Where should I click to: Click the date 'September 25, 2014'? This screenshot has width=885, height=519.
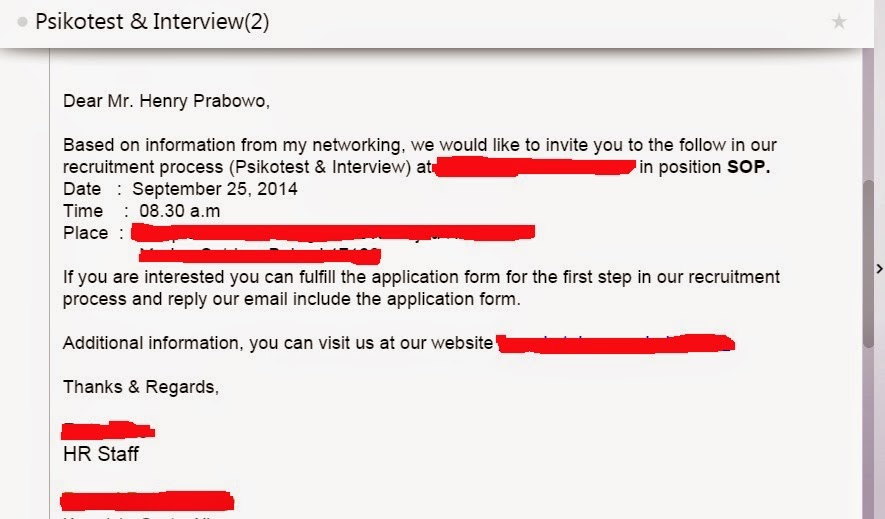214,189
